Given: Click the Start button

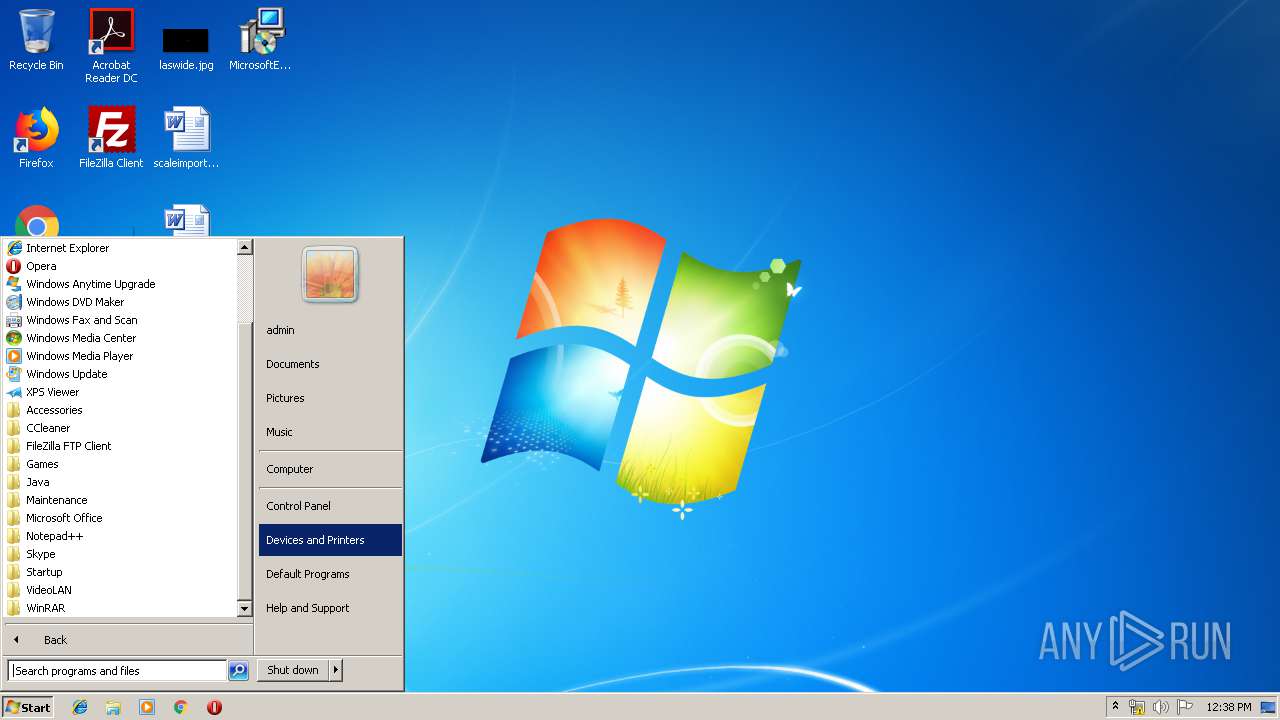Looking at the screenshot, I should (28, 707).
